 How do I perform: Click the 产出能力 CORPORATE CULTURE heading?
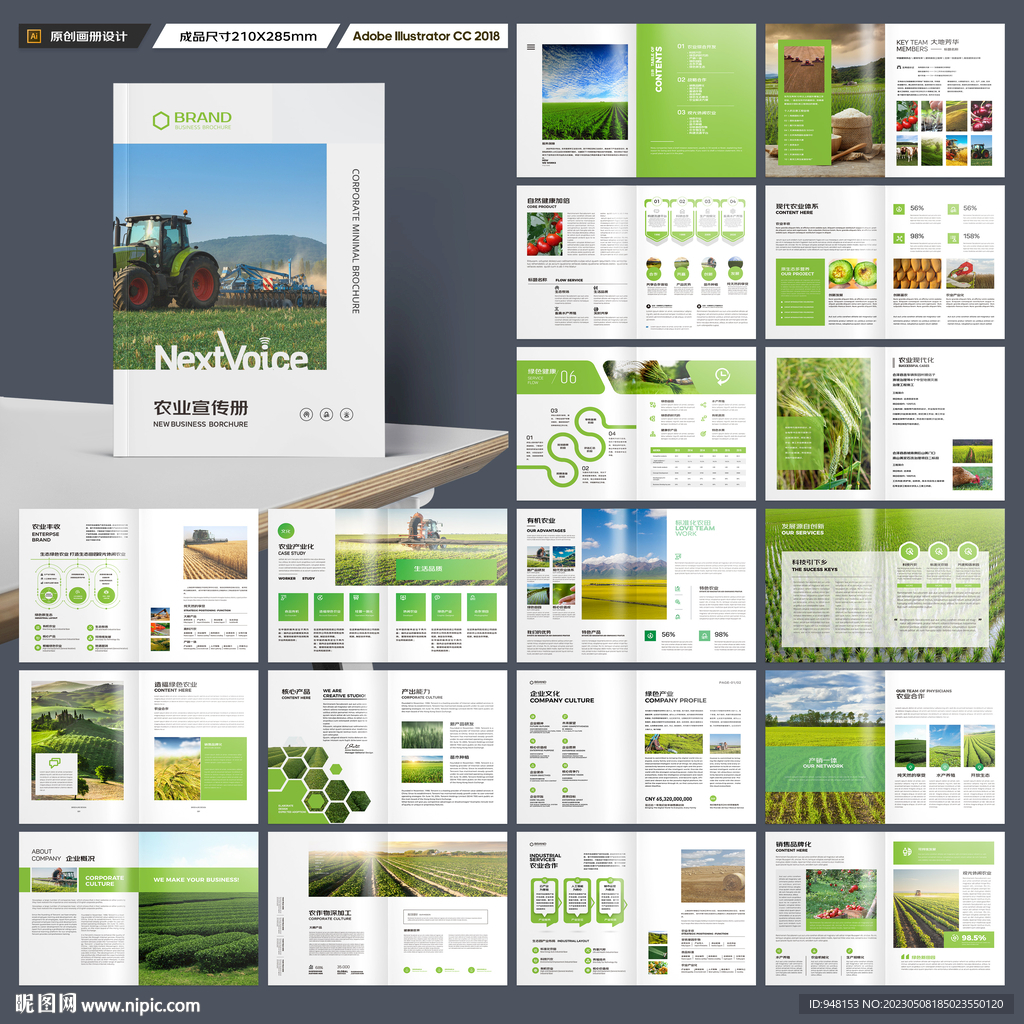pyautogui.click(x=422, y=694)
